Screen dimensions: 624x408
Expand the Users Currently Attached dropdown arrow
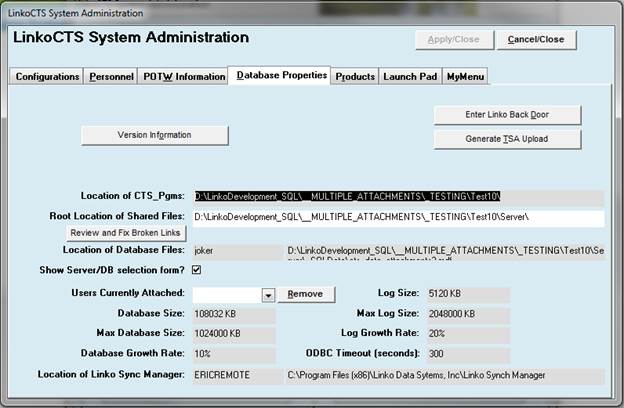coord(268,295)
